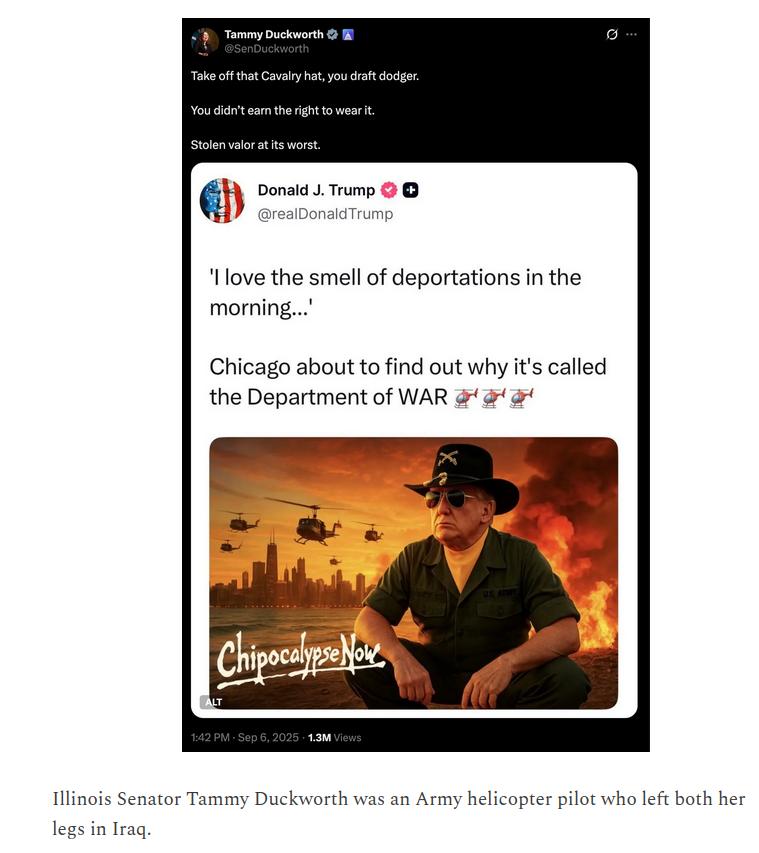Open the Chipocalypse Now image
The height and width of the screenshot is (853, 759).
(x=413, y=572)
